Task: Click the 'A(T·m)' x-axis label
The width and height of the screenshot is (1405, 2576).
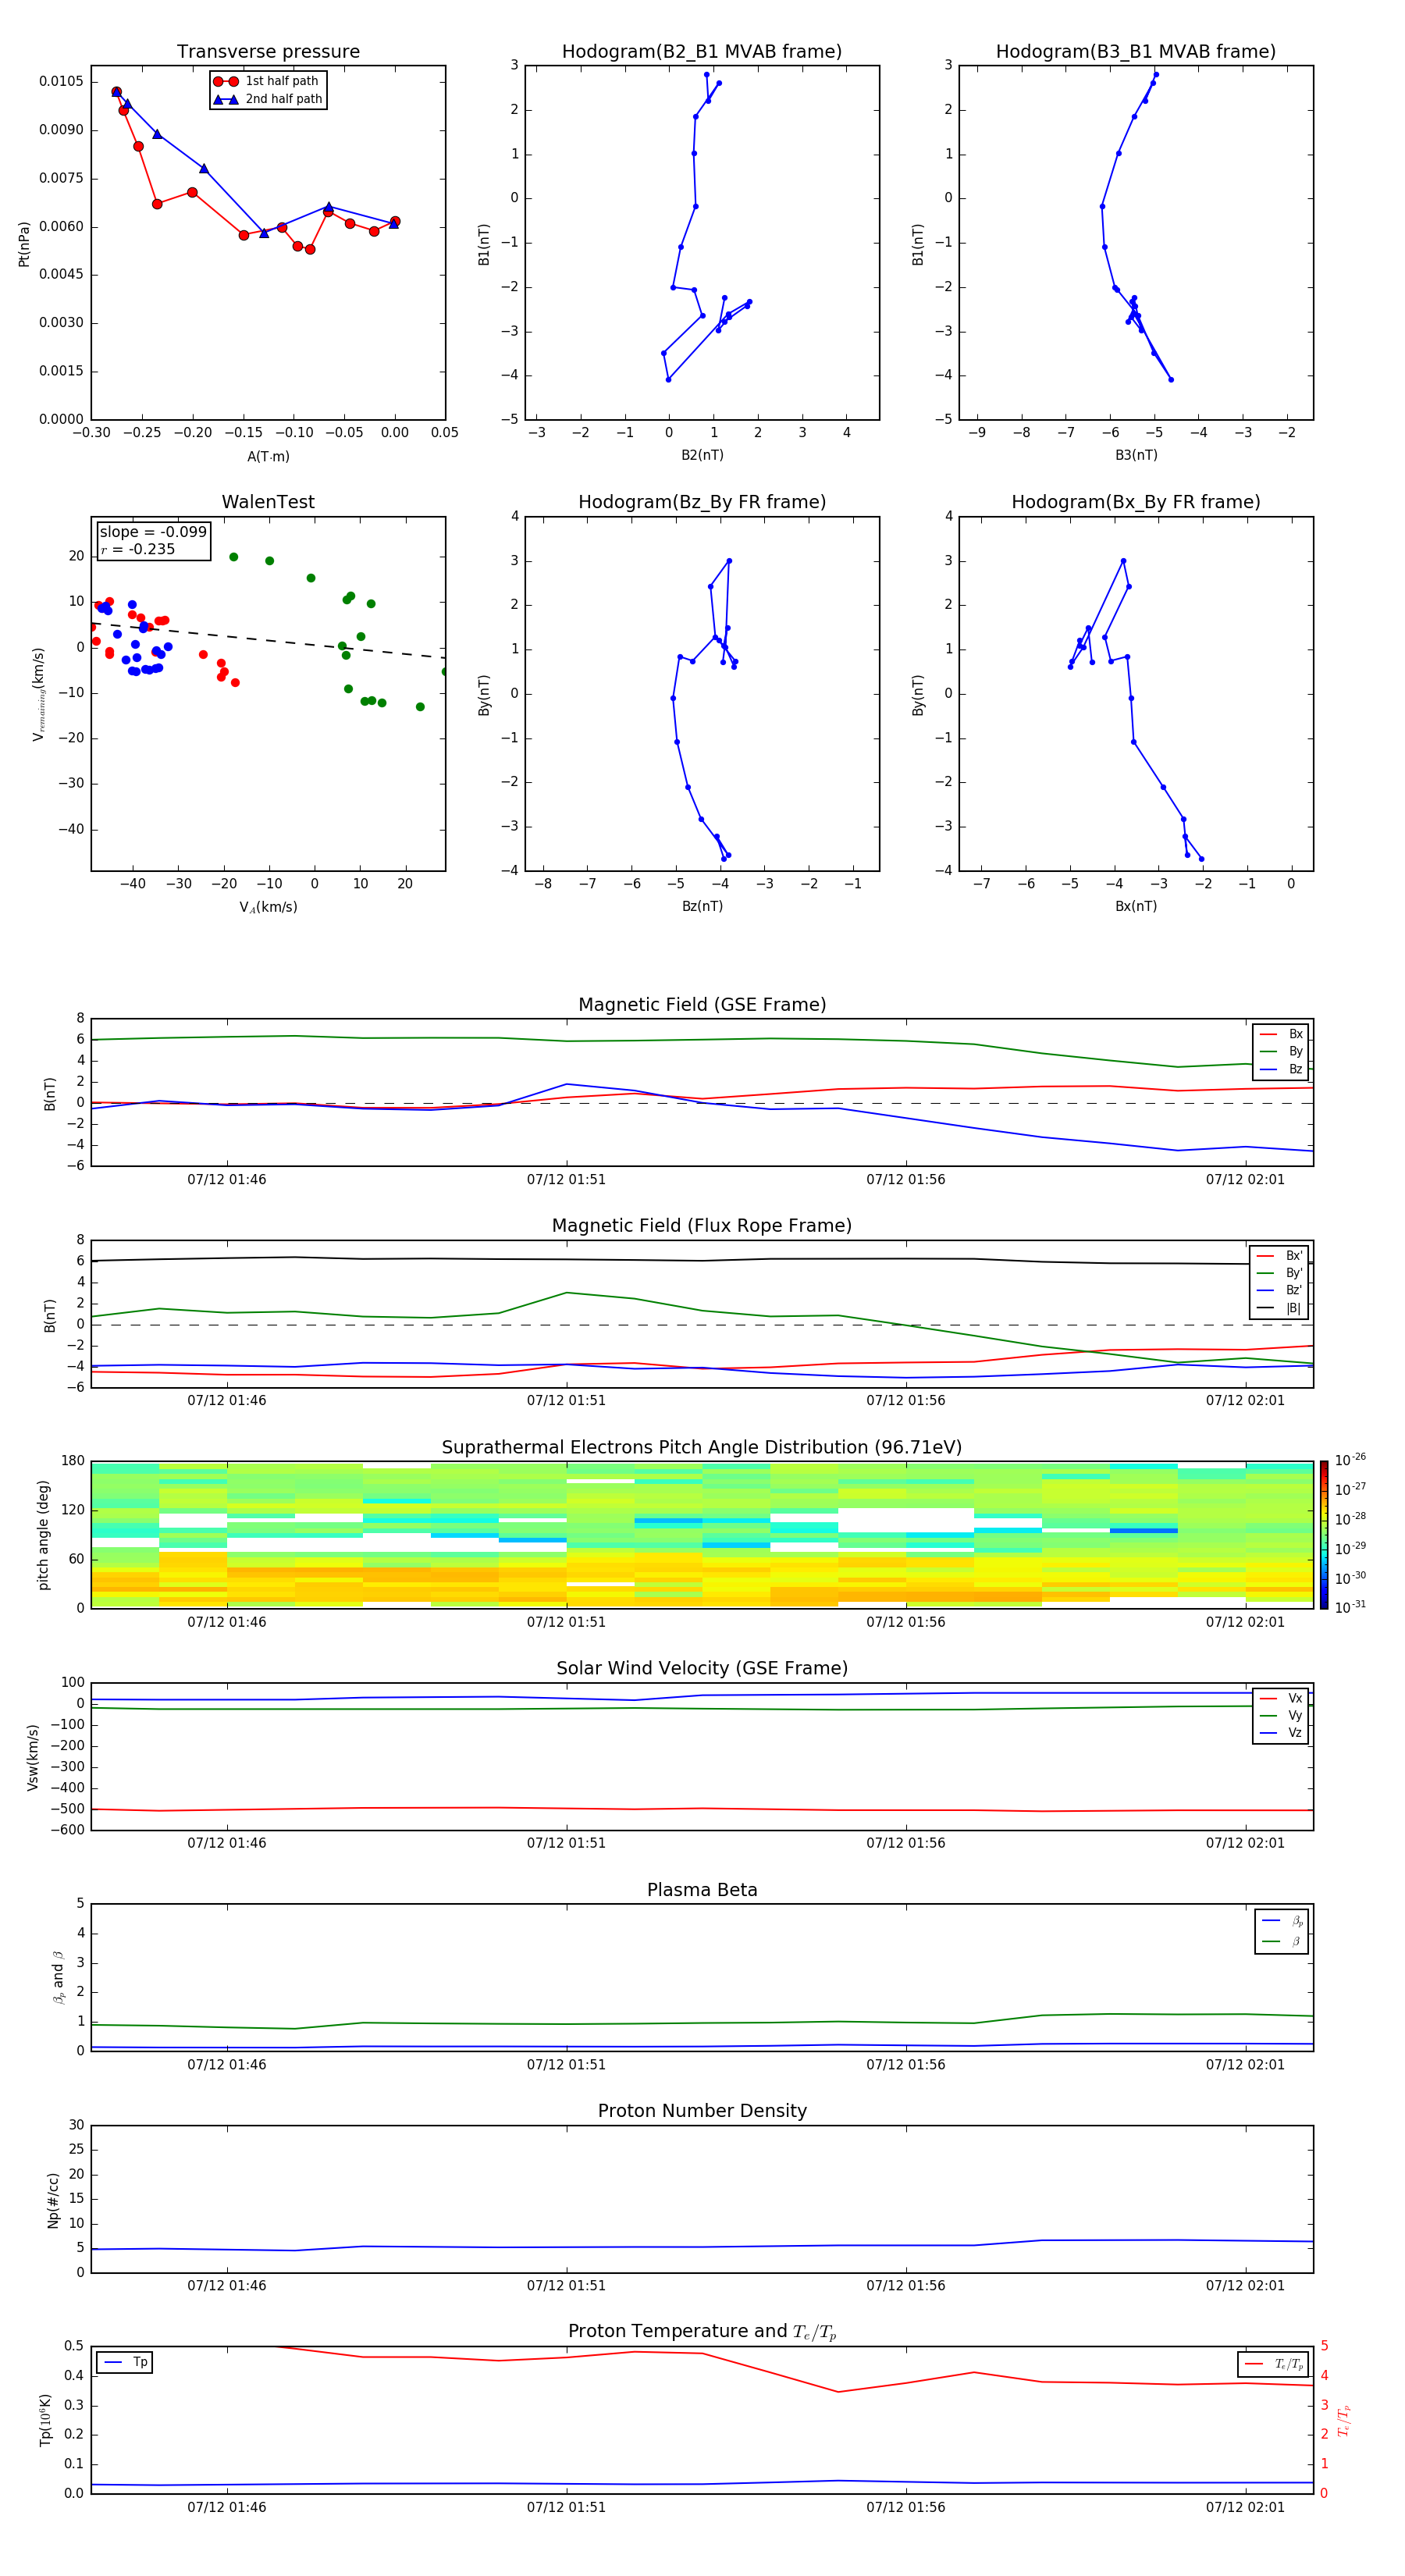Action: tap(268, 457)
